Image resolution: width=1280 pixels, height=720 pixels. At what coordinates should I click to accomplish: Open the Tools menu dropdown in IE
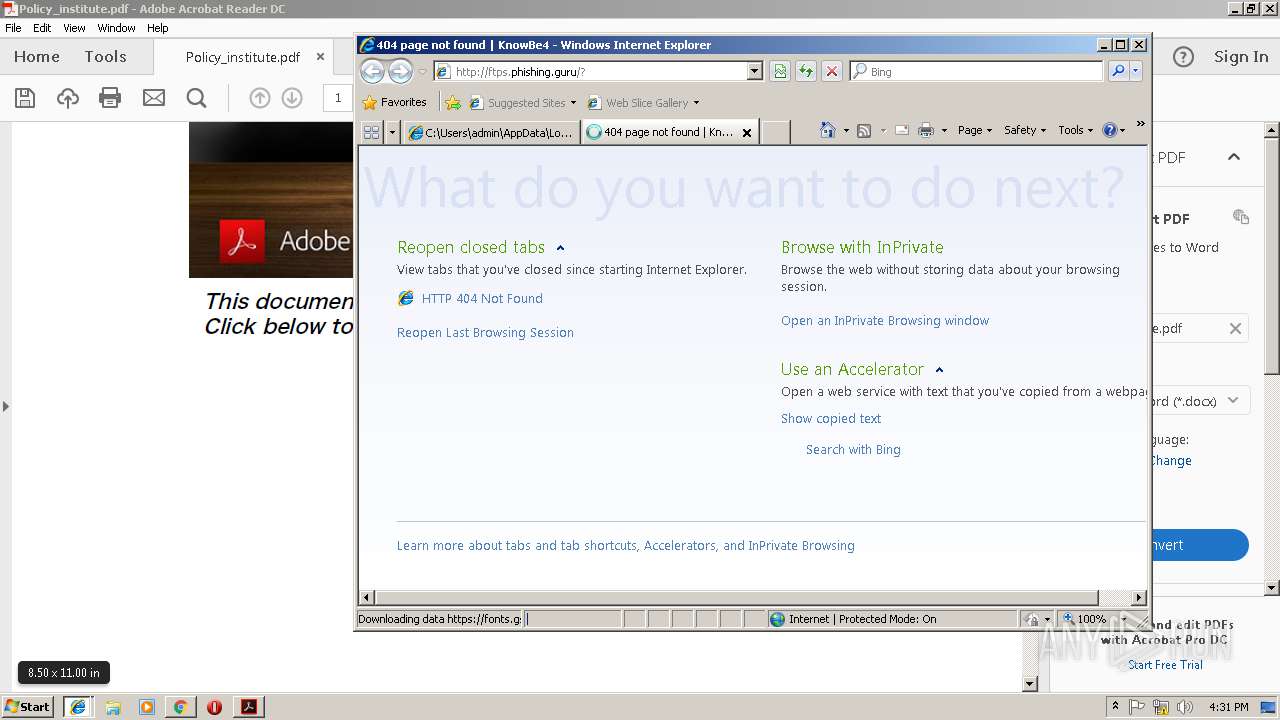point(1076,130)
